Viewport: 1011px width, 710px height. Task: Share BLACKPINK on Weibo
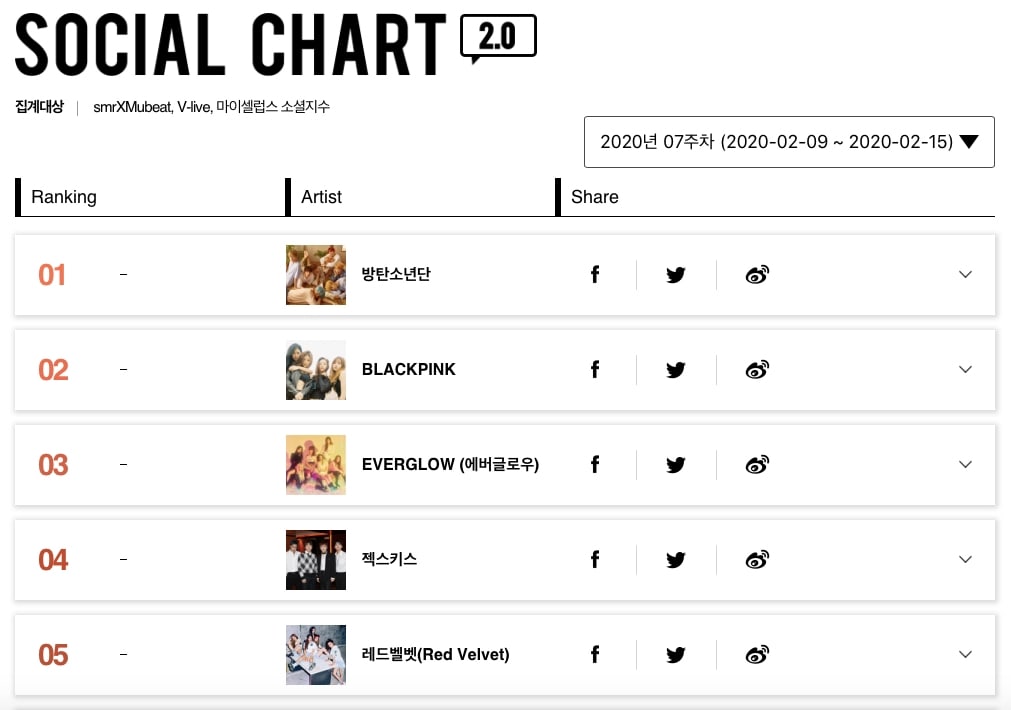(757, 370)
